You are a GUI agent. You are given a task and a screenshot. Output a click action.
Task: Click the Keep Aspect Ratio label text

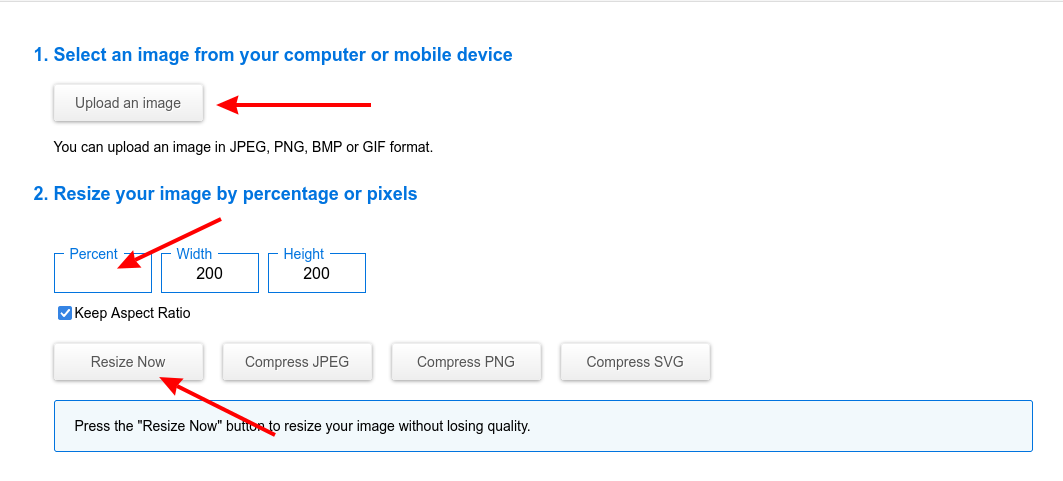point(132,313)
